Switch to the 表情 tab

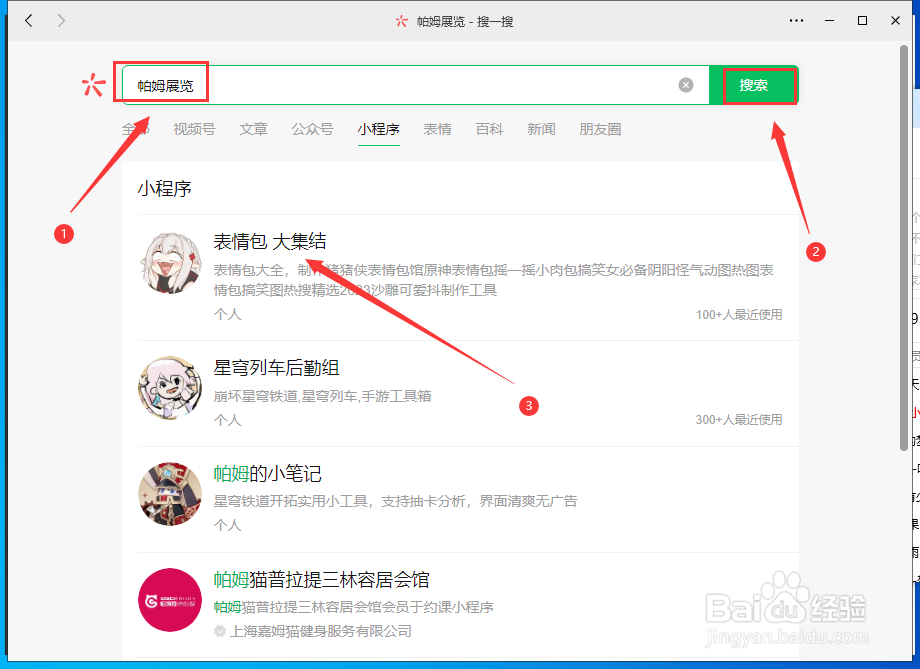pyautogui.click(x=438, y=129)
